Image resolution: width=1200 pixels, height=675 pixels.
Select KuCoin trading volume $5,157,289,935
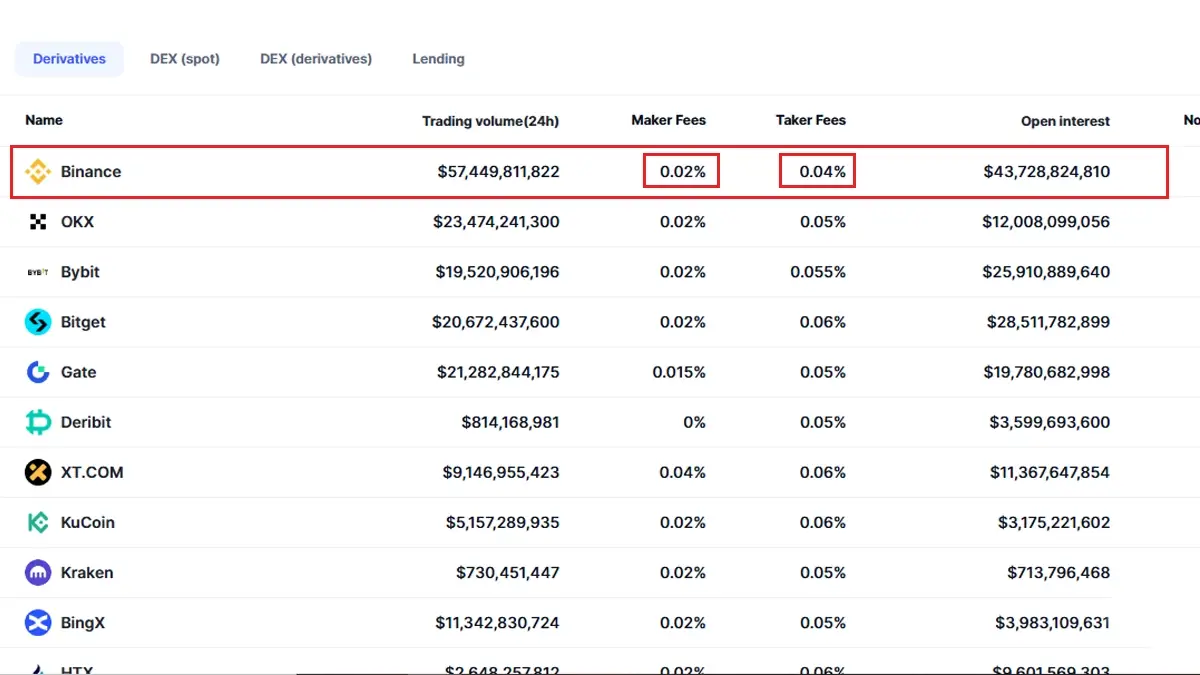(x=503, y=522)
